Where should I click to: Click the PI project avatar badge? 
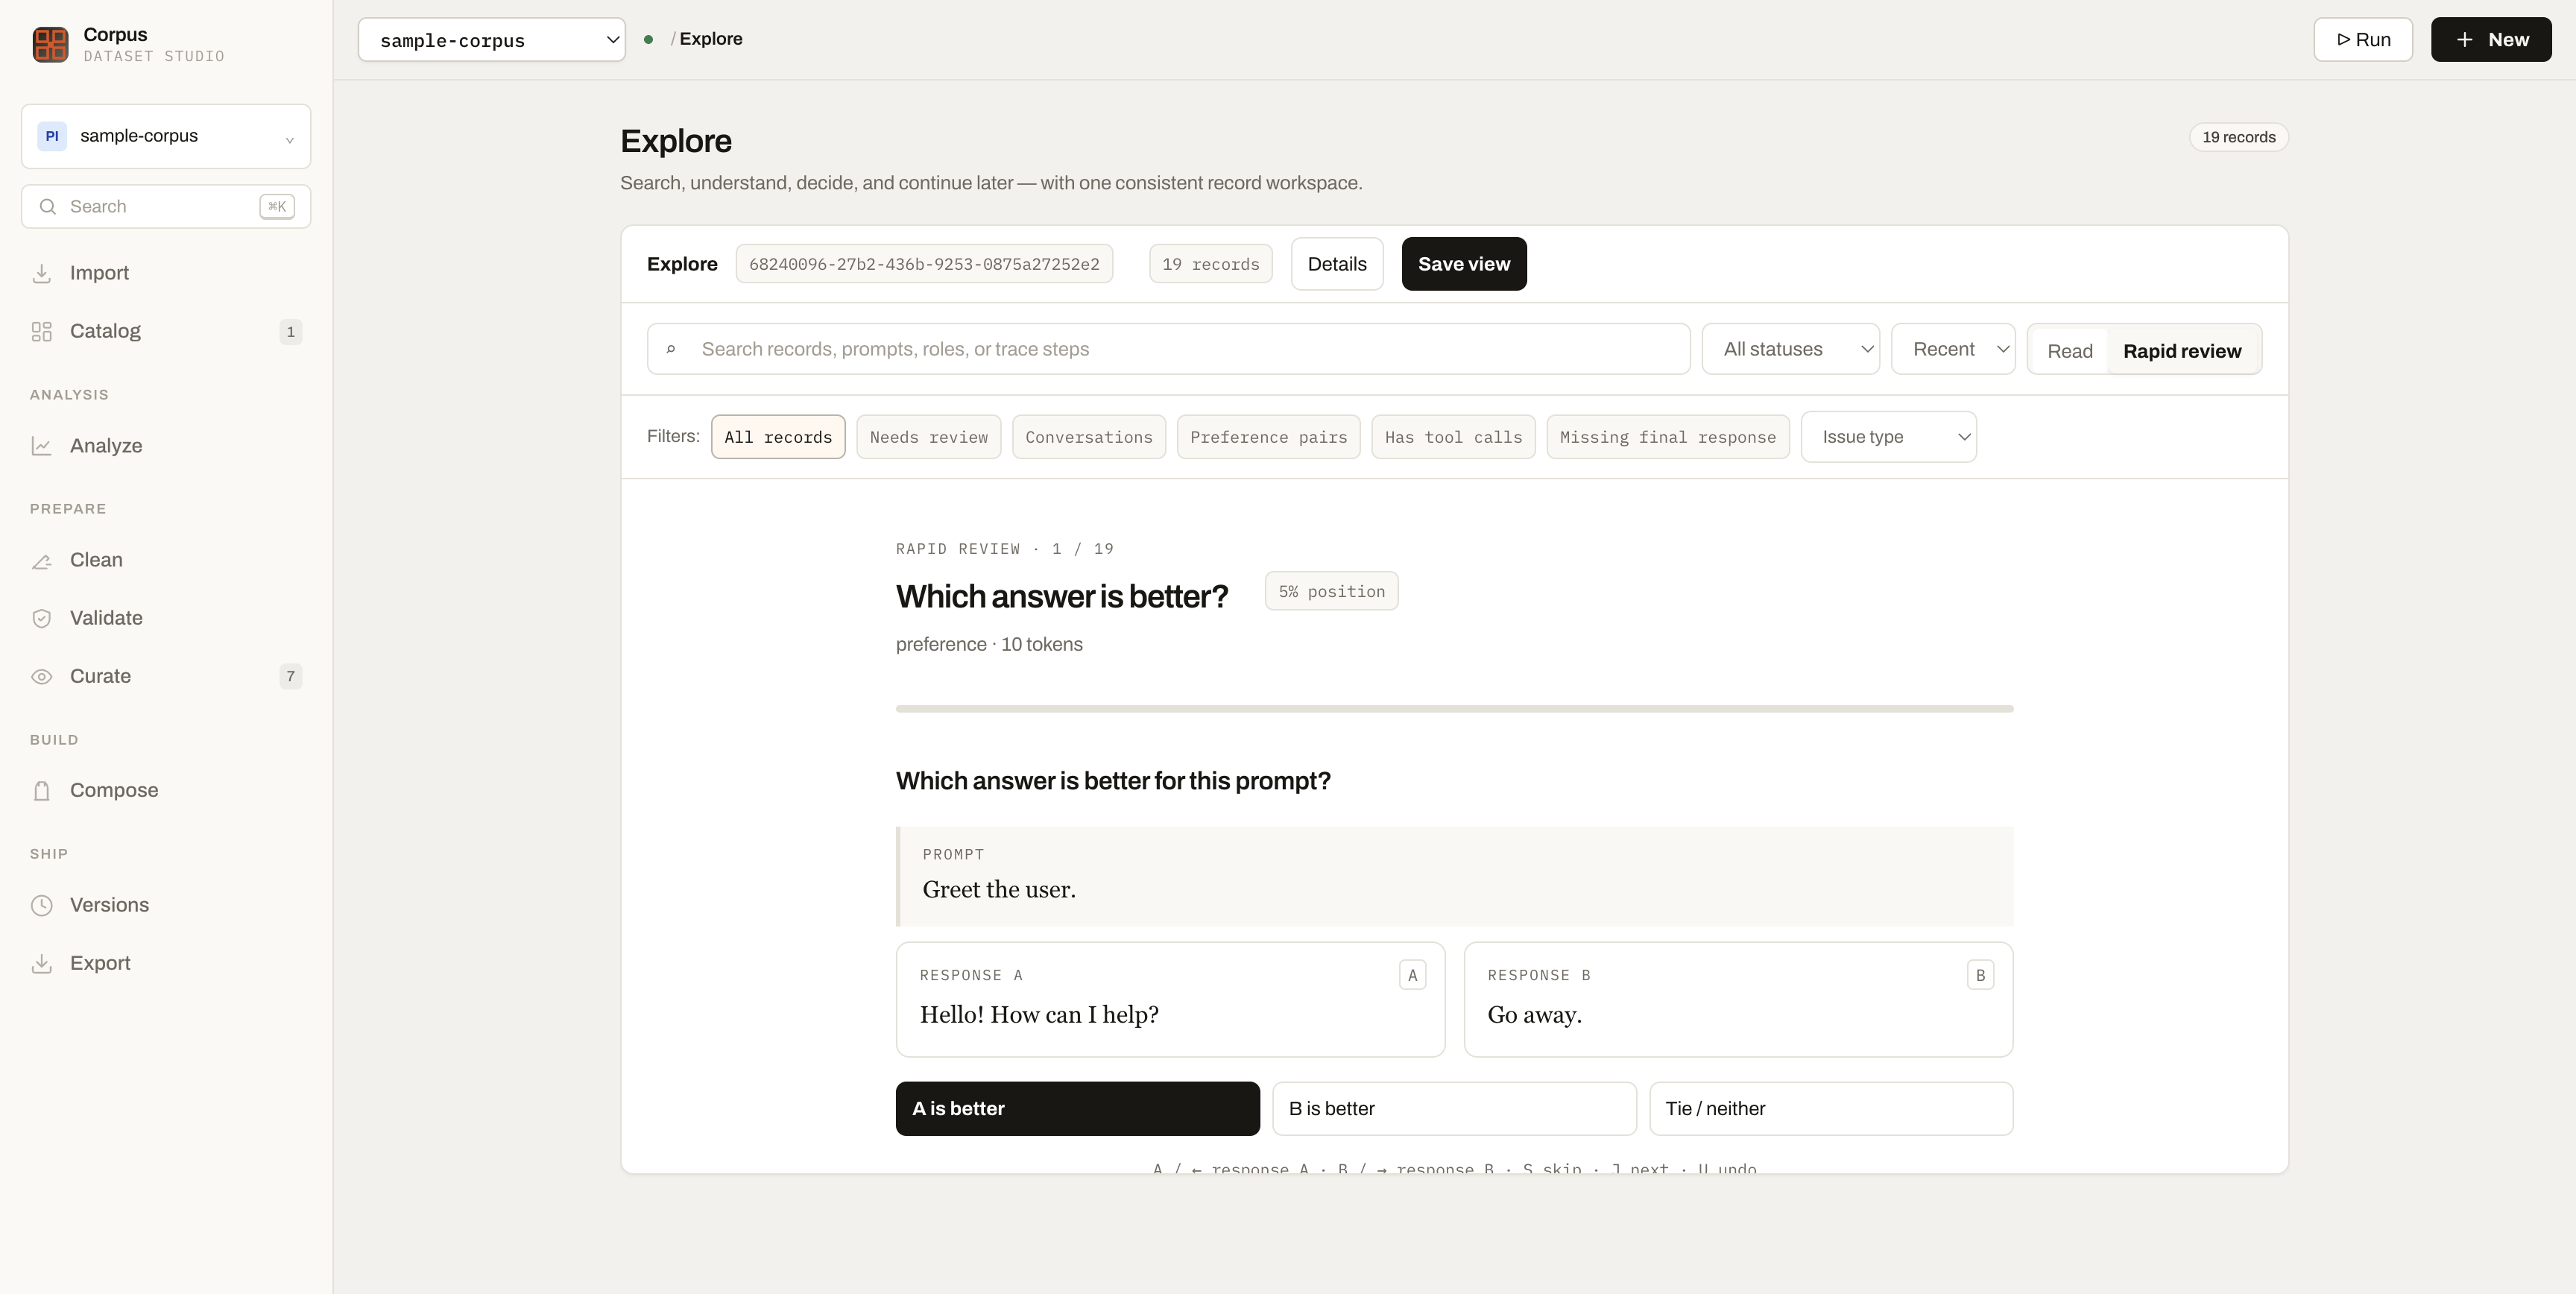tap(52, 136)
